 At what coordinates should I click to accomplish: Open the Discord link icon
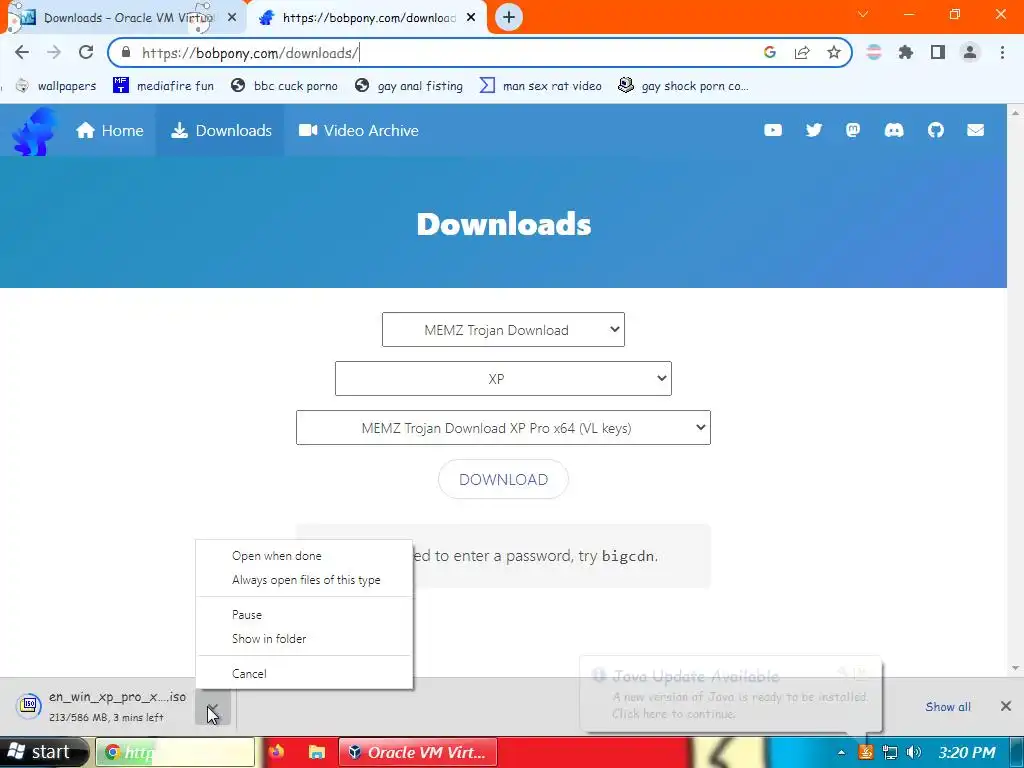(x=894, y=130)
